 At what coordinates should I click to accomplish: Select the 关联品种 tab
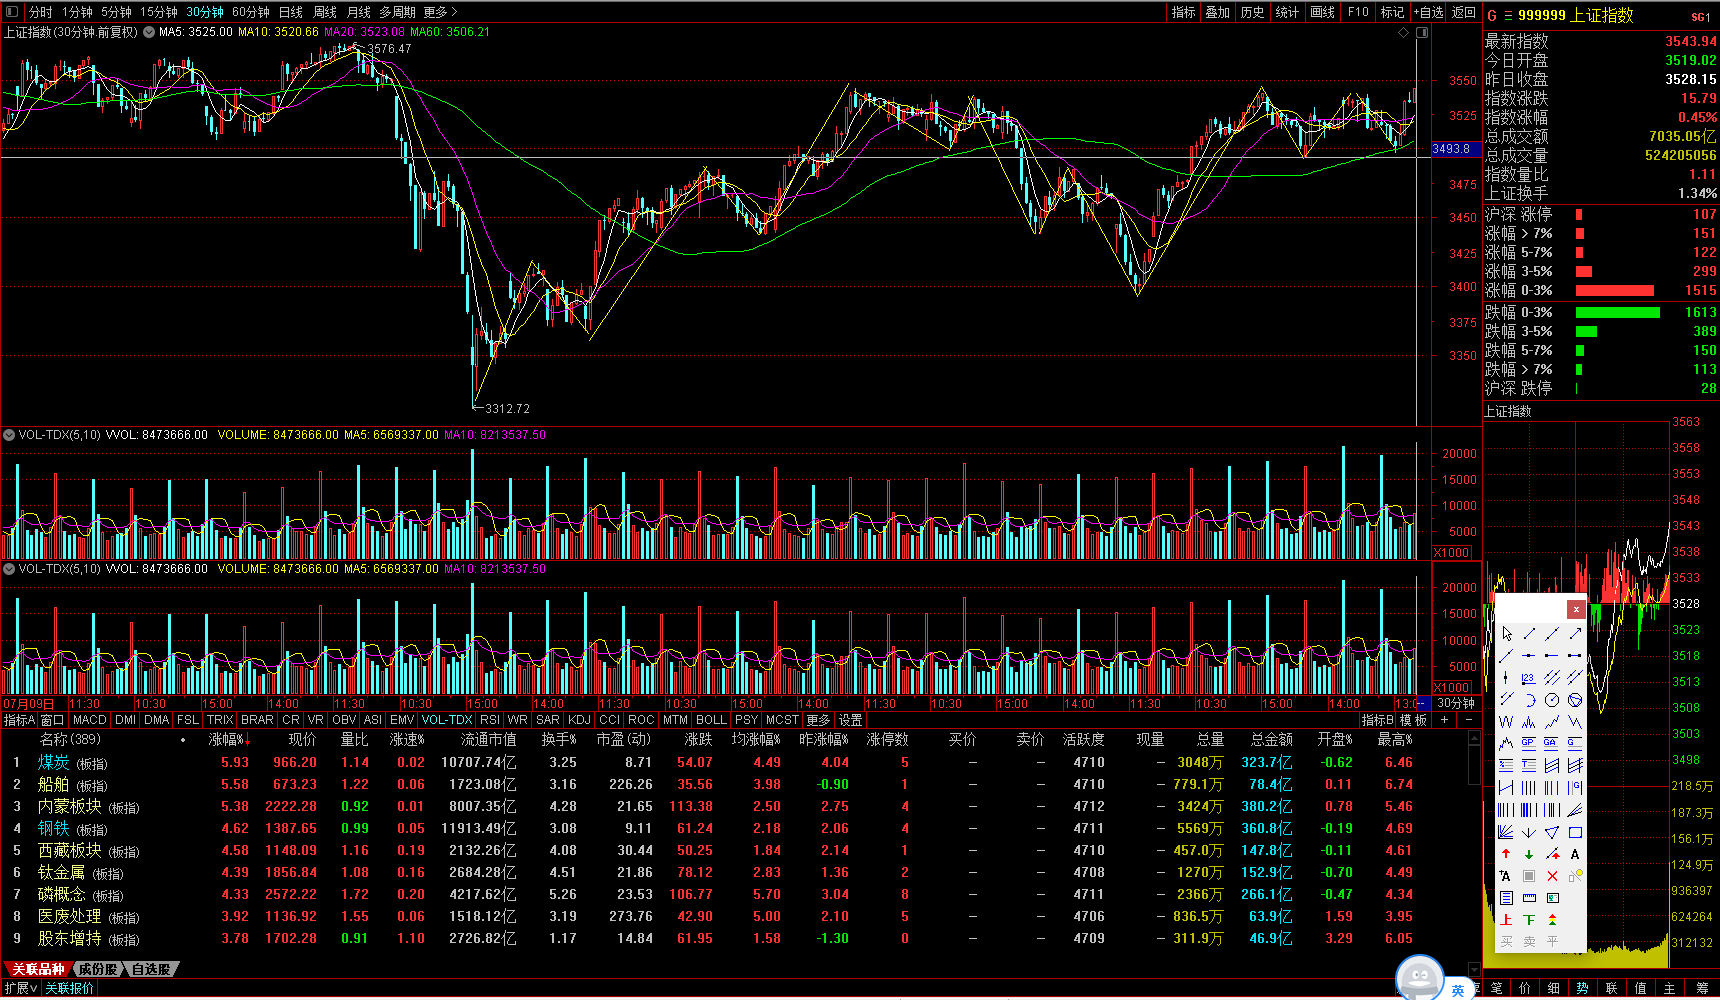tap(38, 969)
